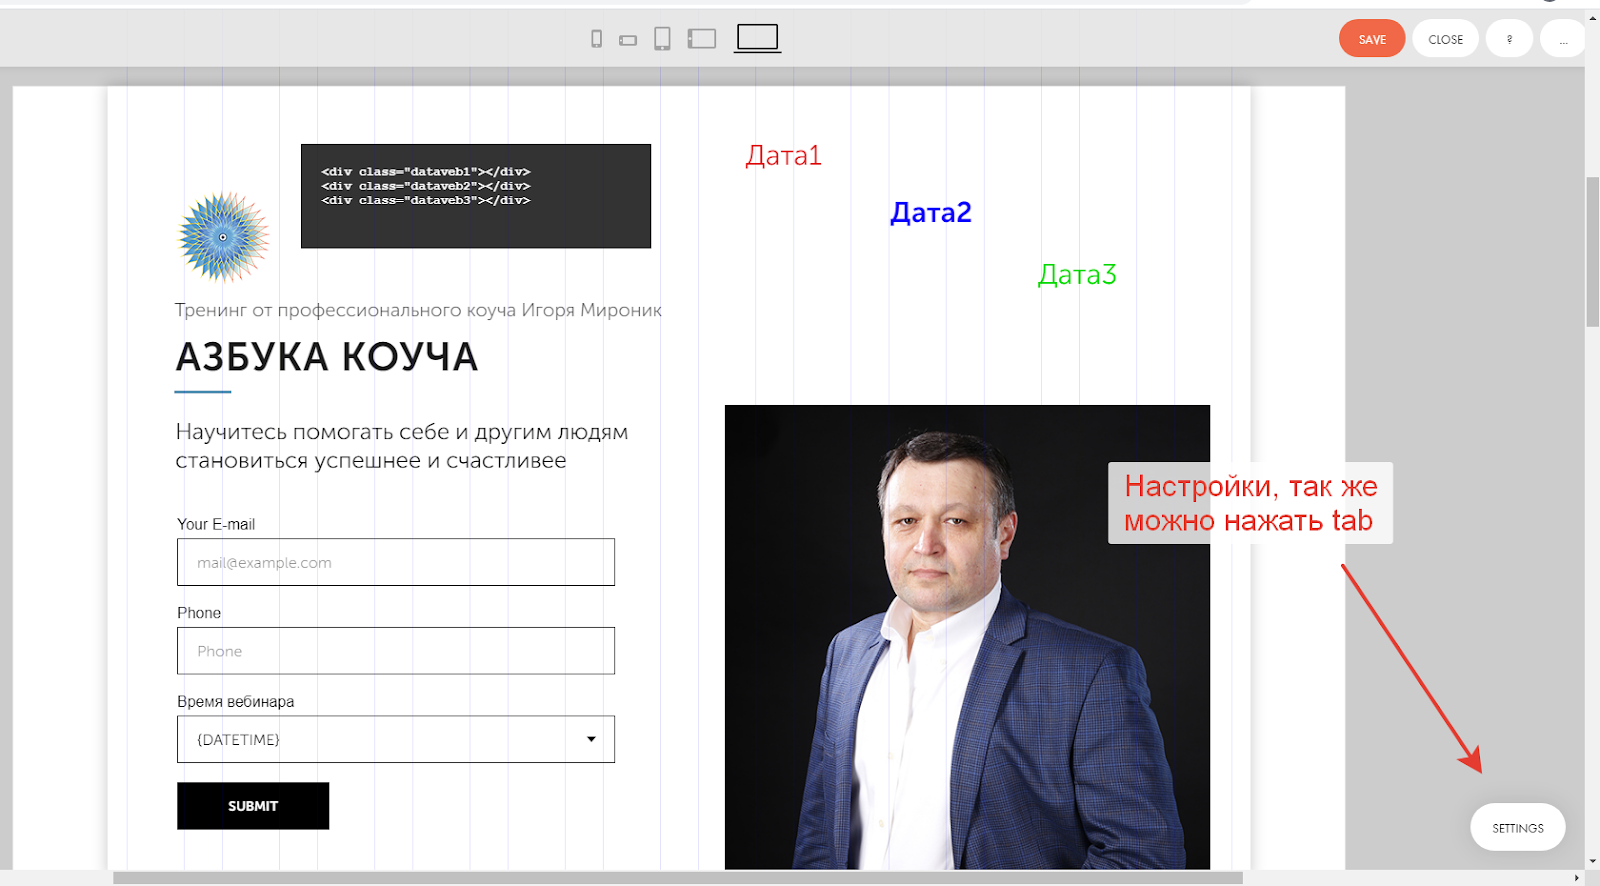Select the blue mandala logo image
The image size is (1600, 886).
[x=223, y=237]
